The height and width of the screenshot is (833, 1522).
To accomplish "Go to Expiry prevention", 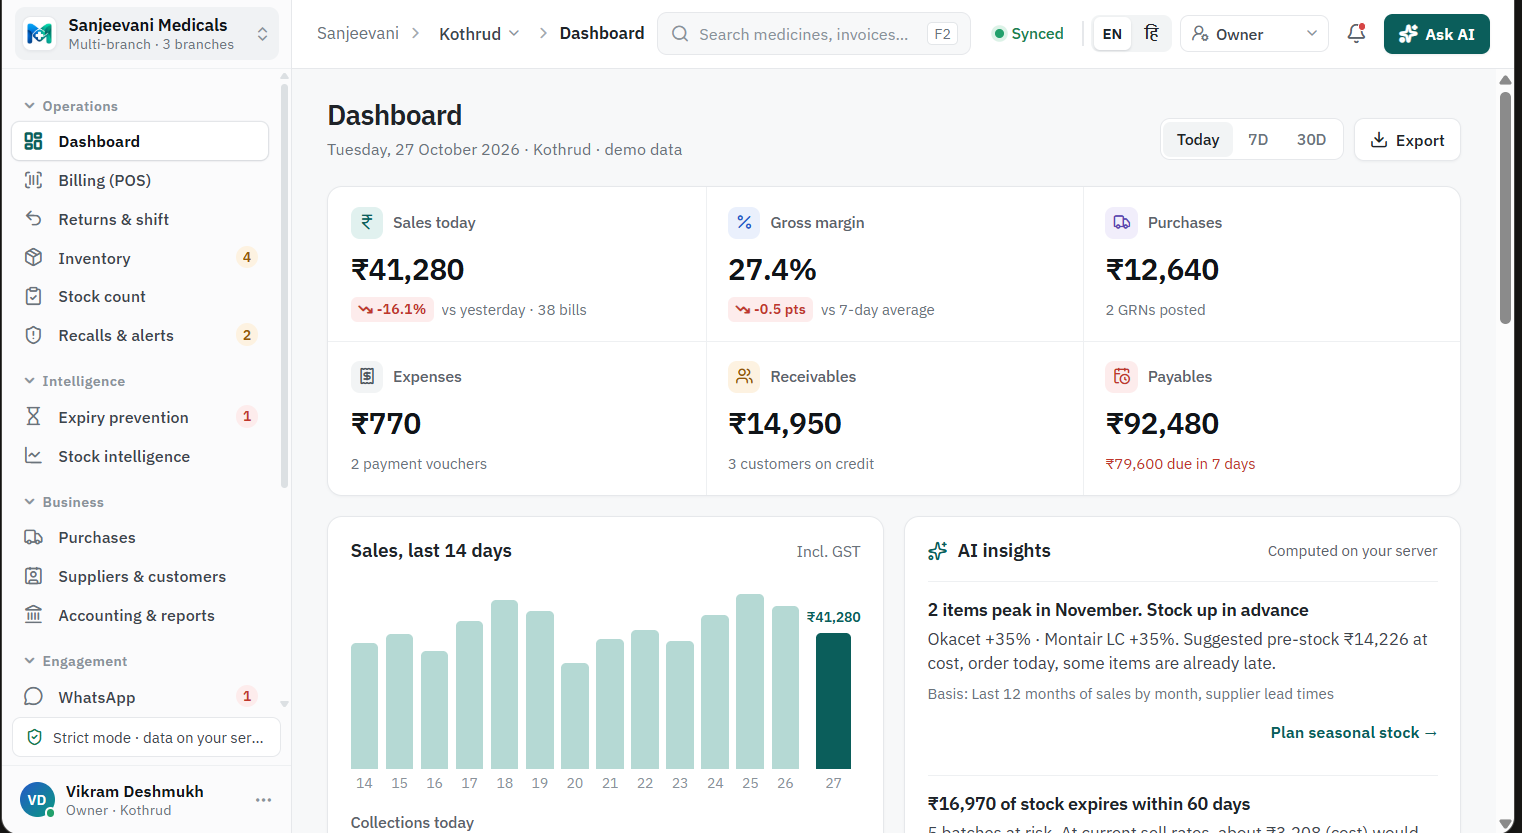I will click(140, 417).
